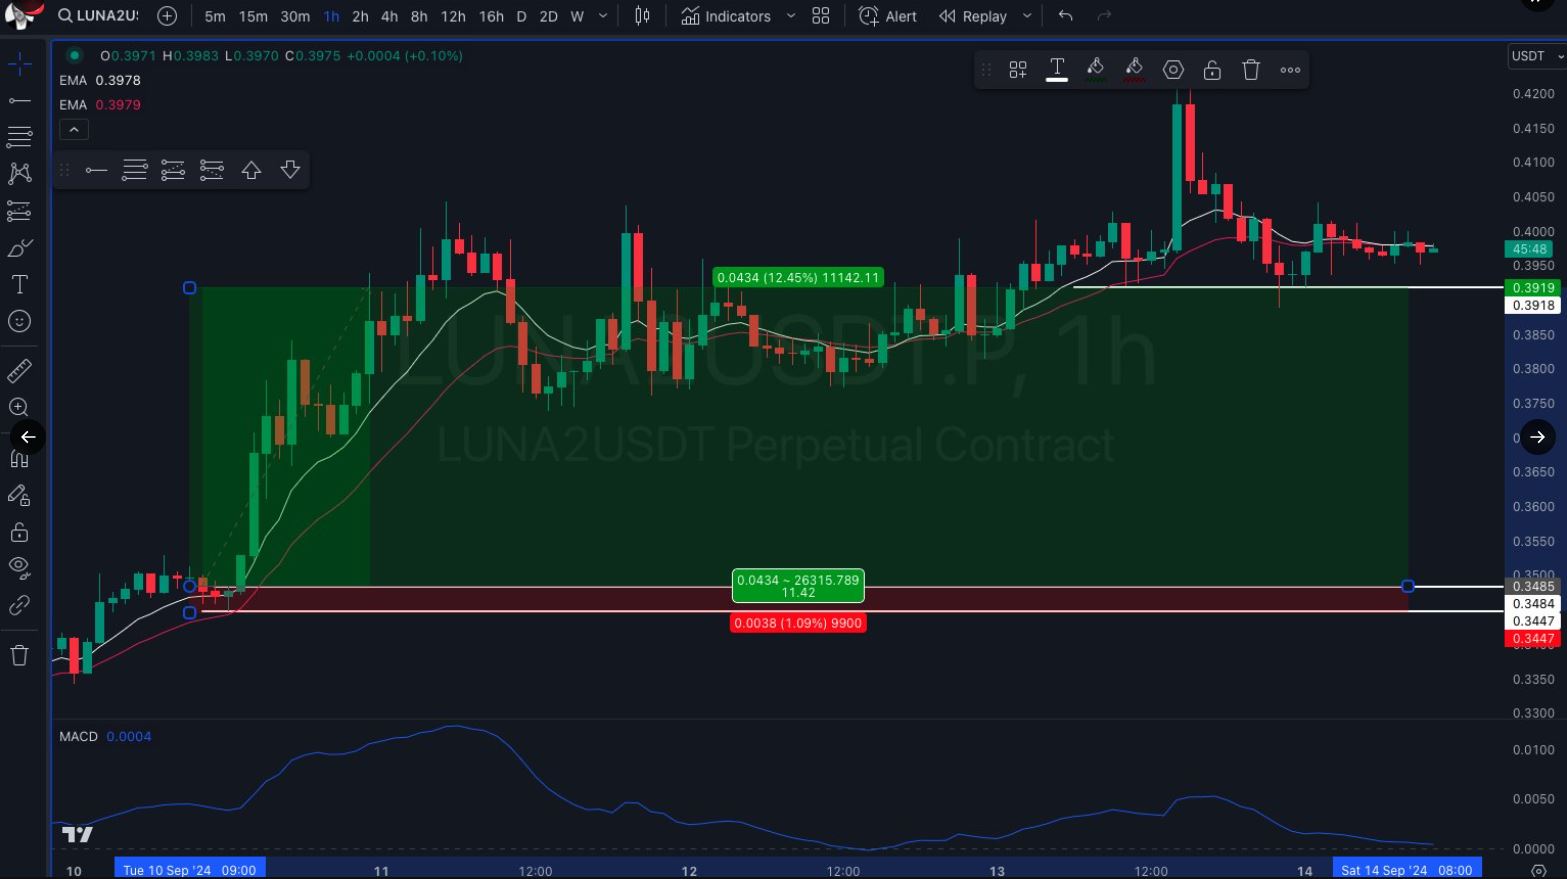This screenshot has width=1567, height=879.
Task: Click the red 0.3447 stop price label
Action: coord(1533,639)
